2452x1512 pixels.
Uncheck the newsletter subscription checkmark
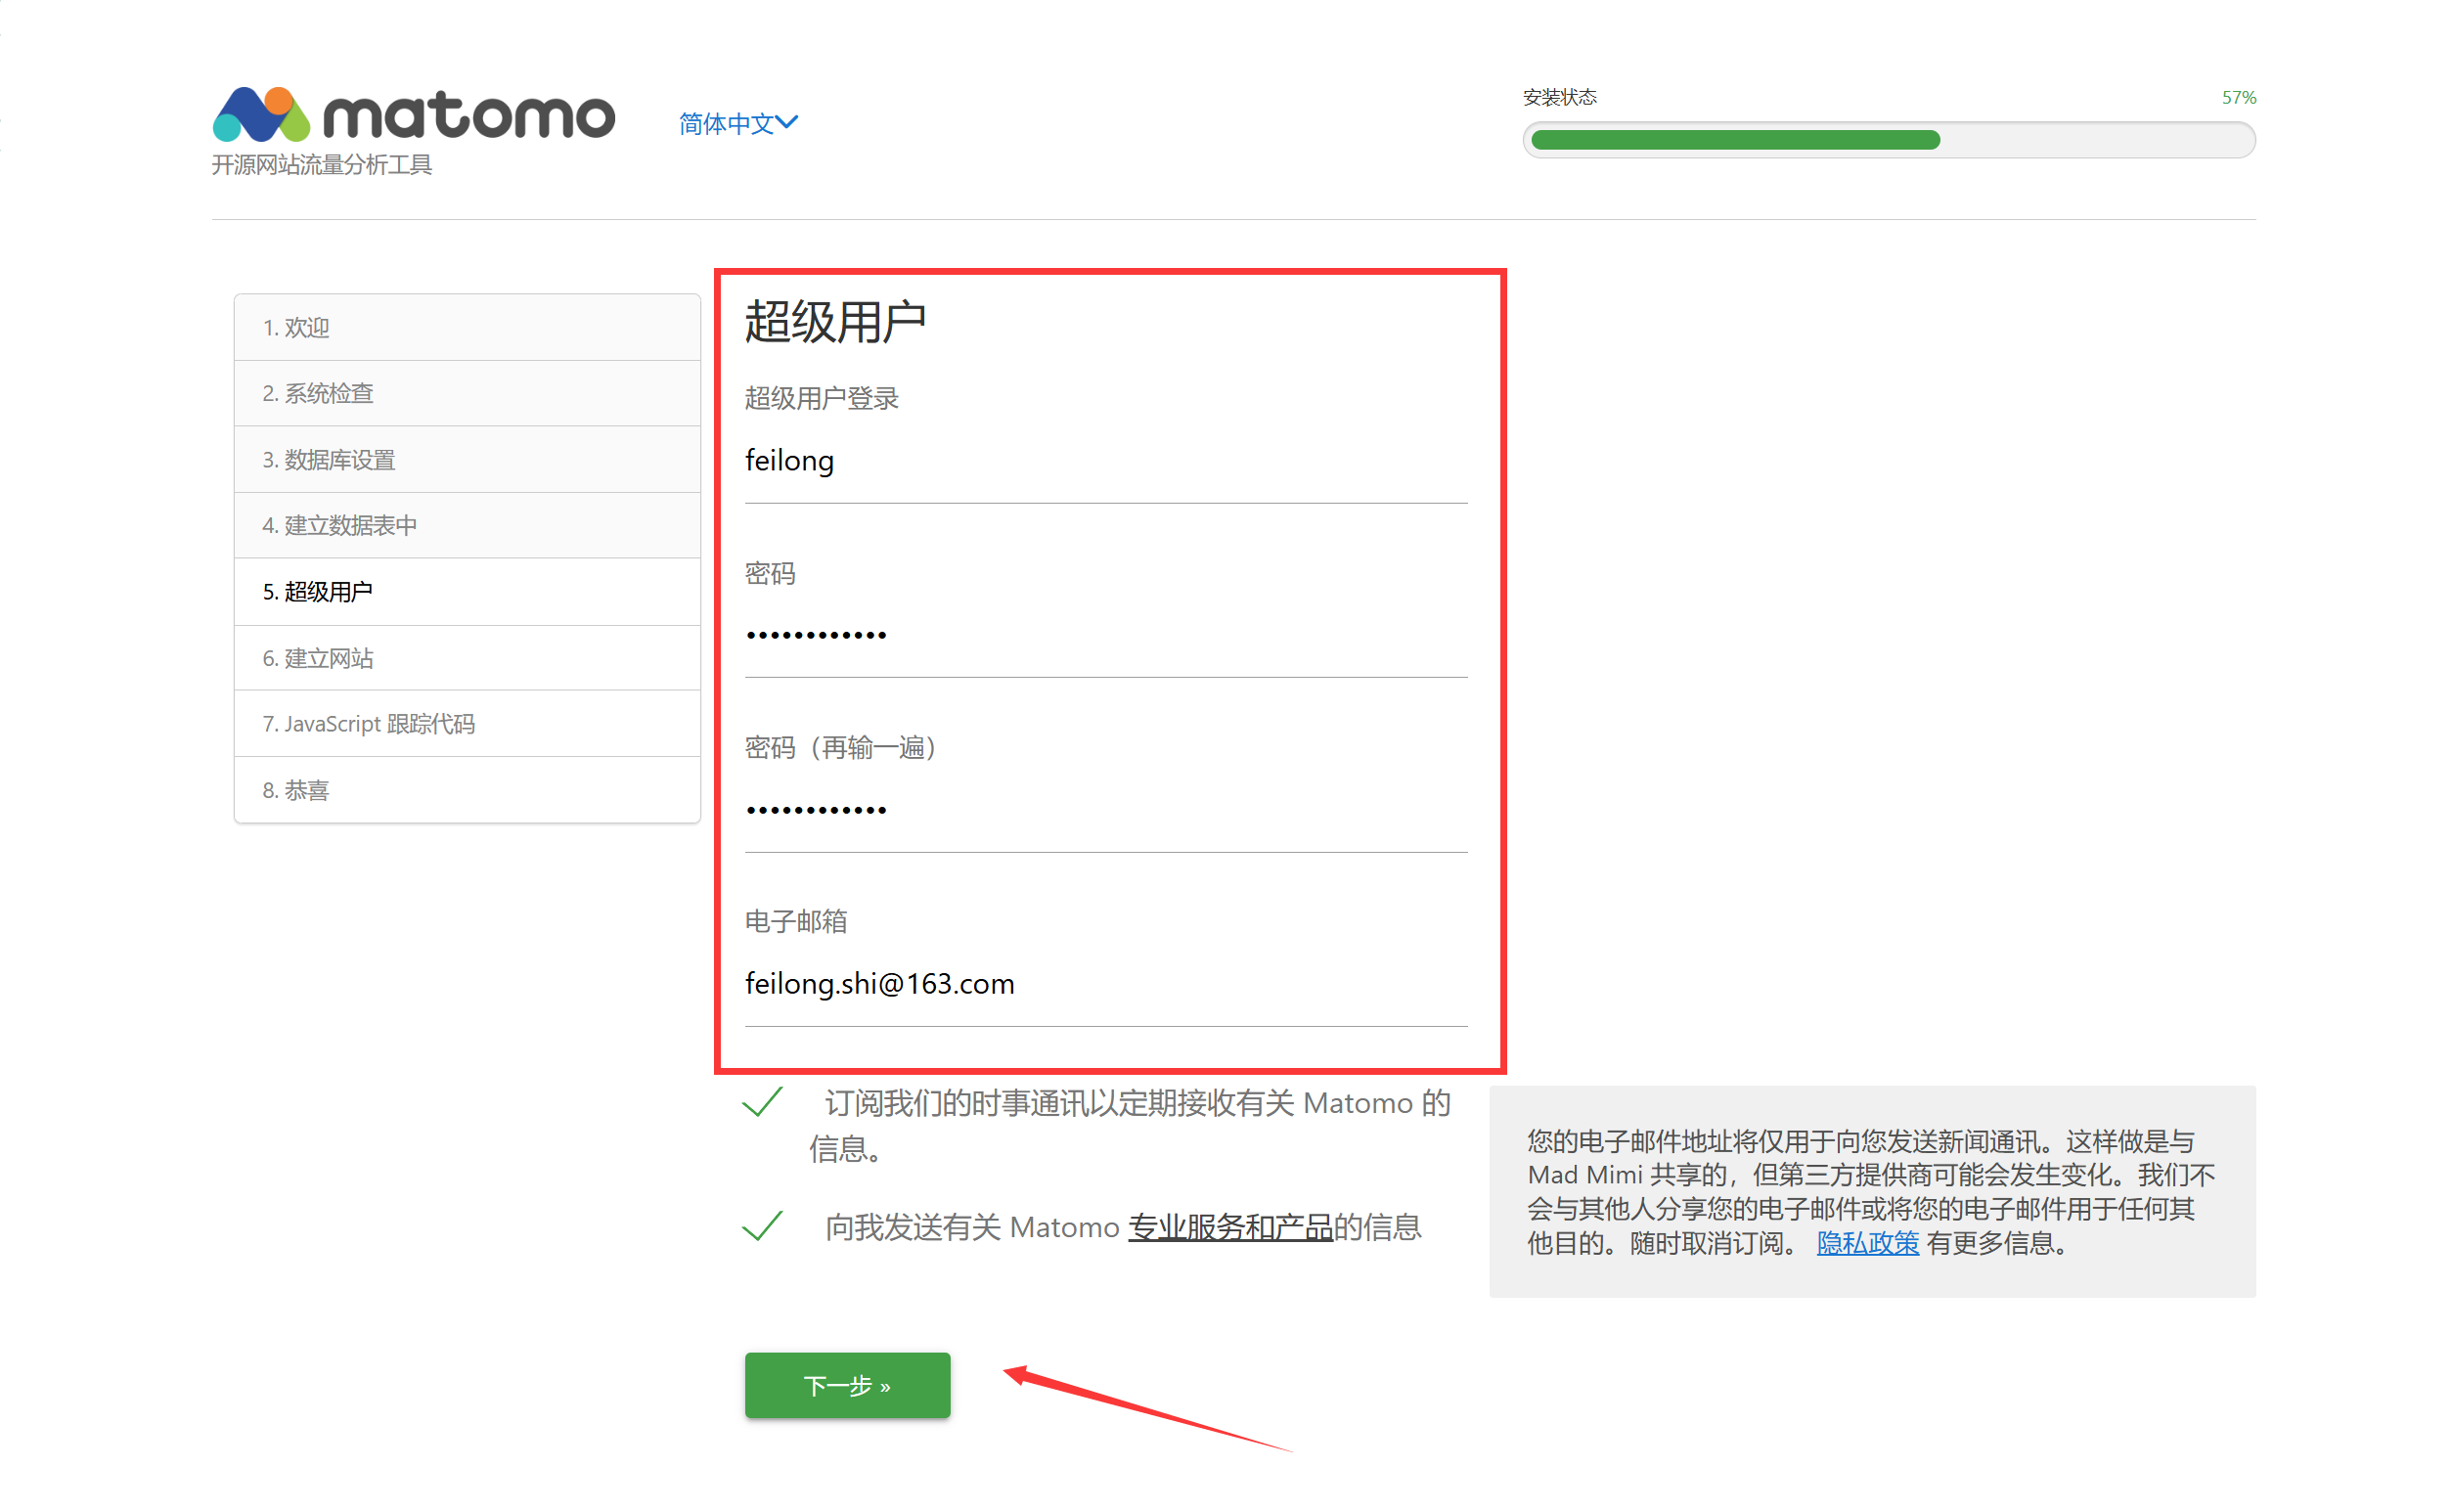763,1102
